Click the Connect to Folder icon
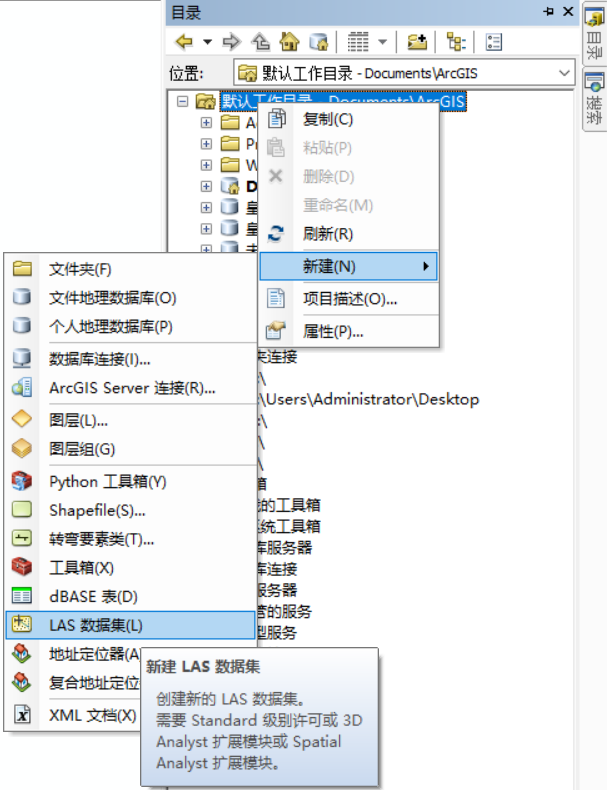This screenshot has height=790, width=607. (417, 41)
